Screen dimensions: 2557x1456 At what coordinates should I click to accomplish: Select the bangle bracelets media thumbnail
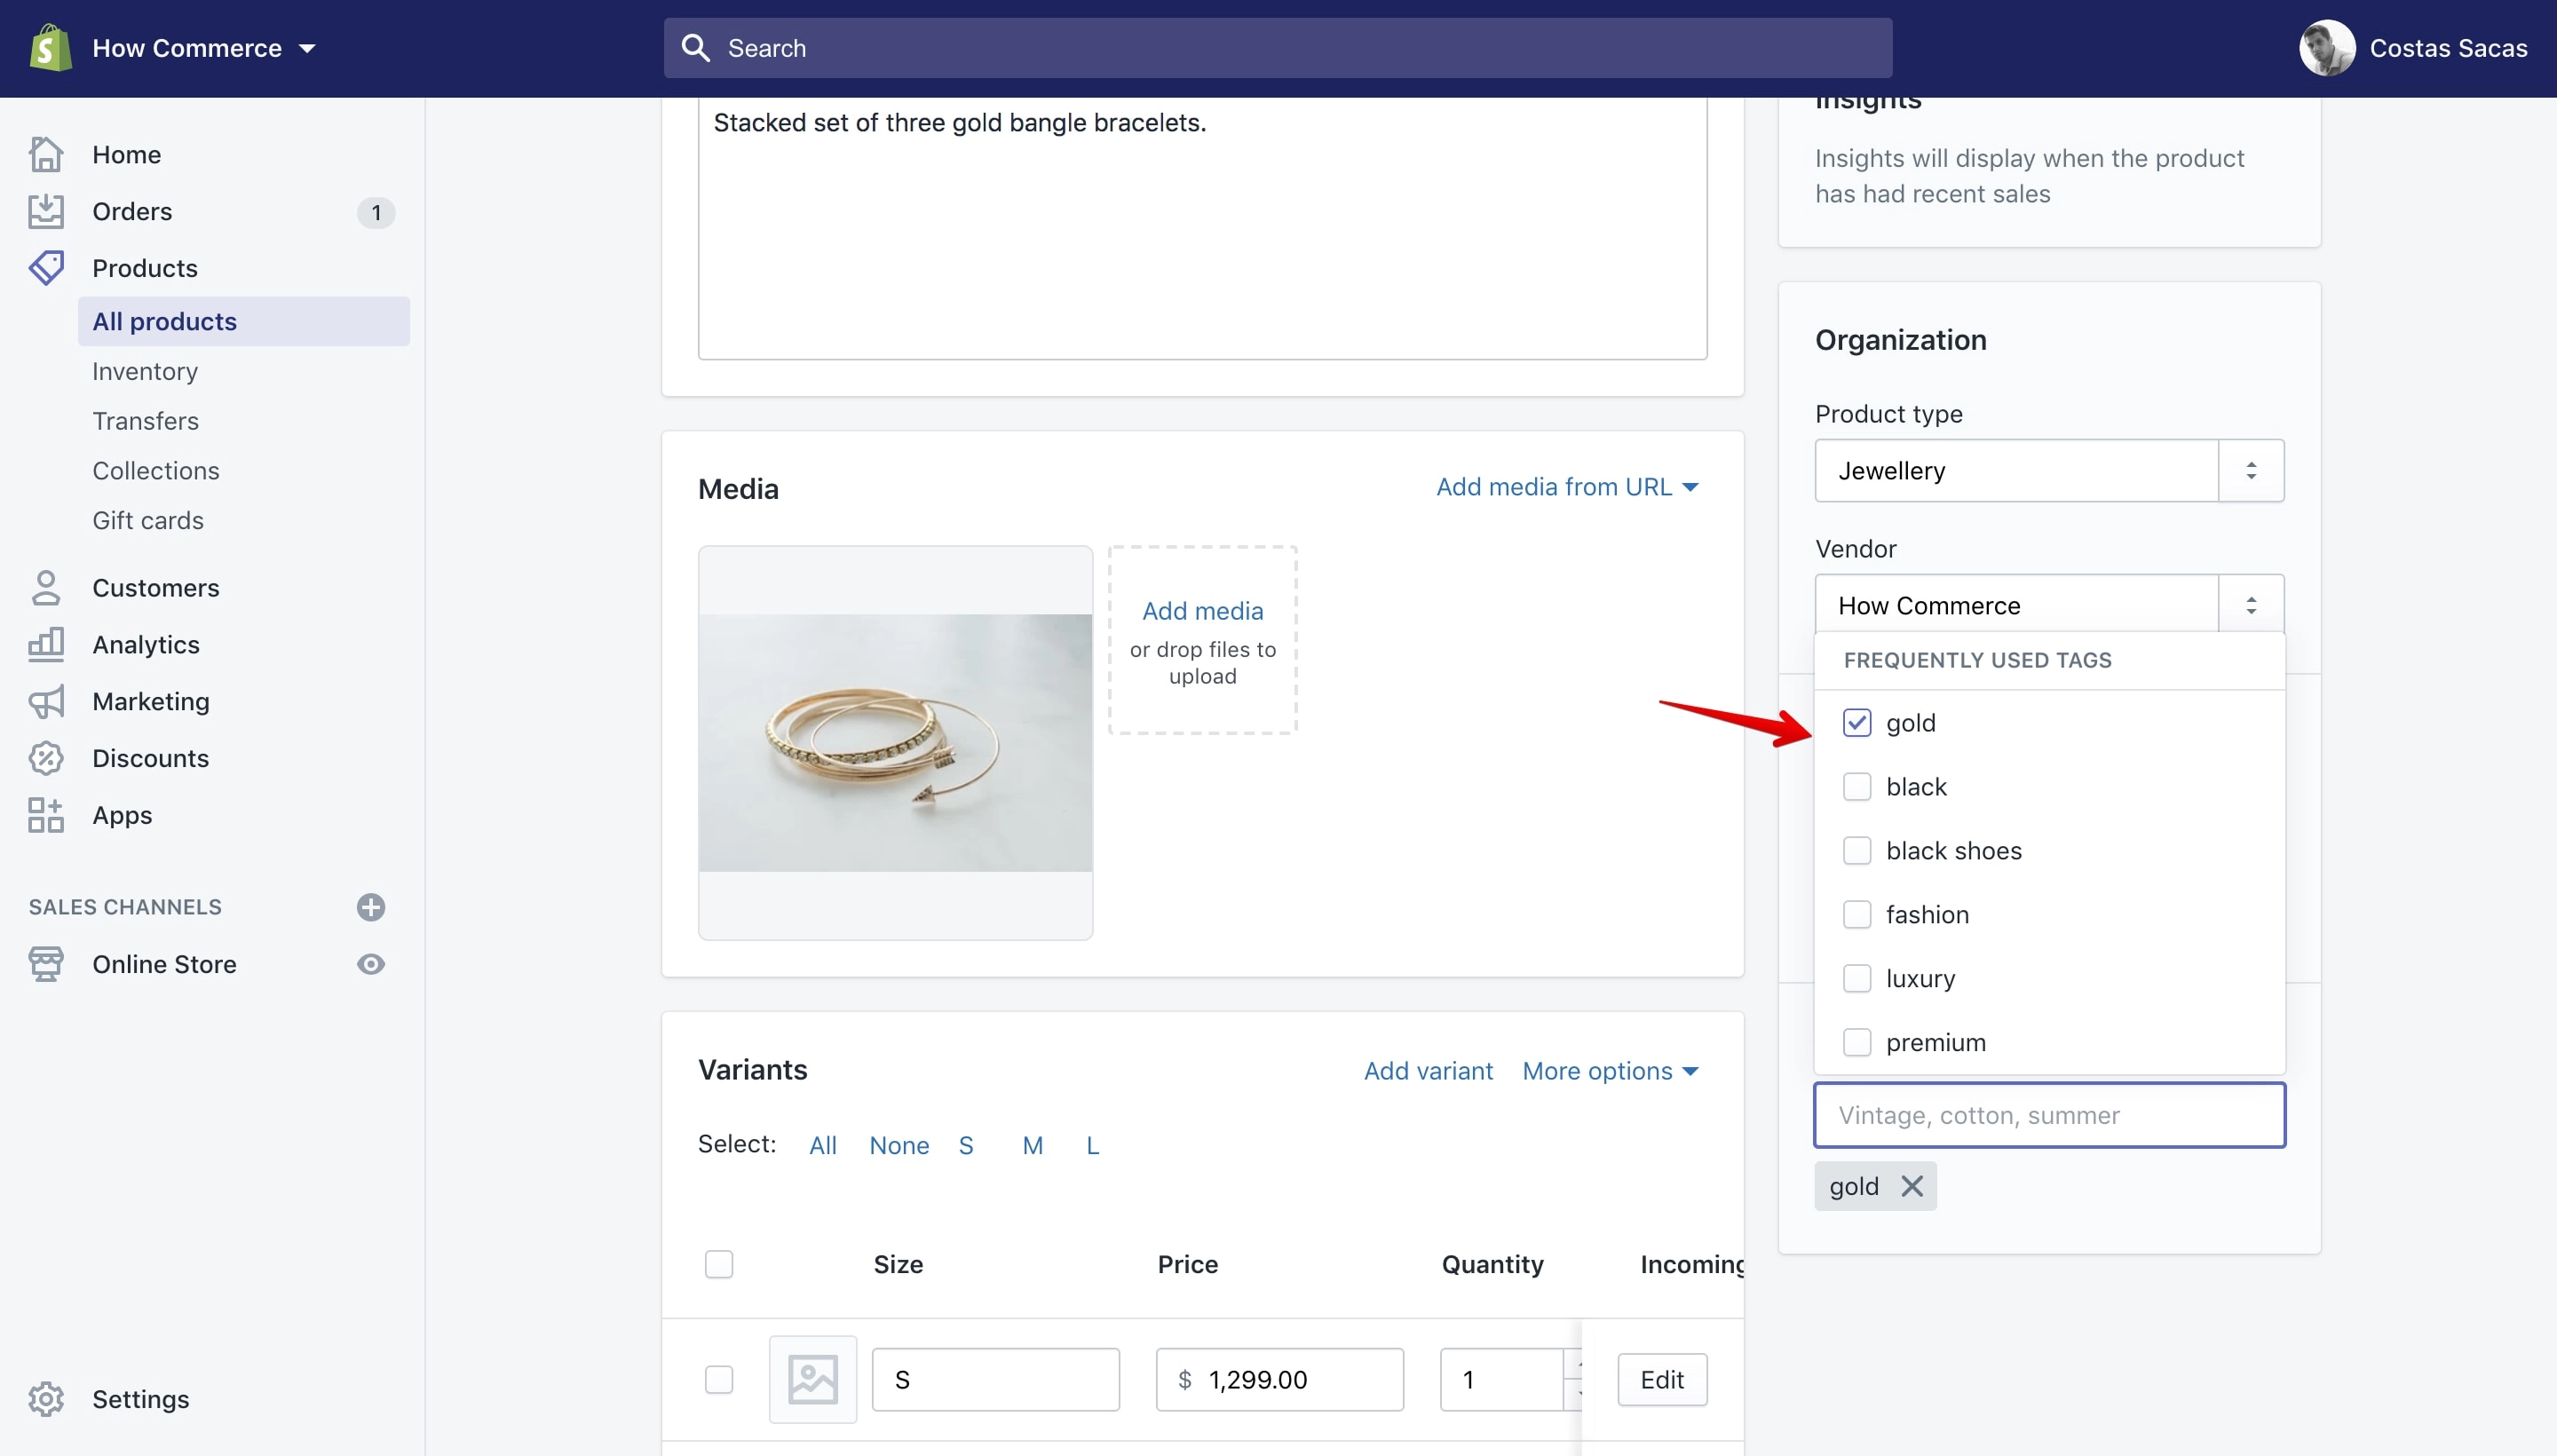point(895,742)
